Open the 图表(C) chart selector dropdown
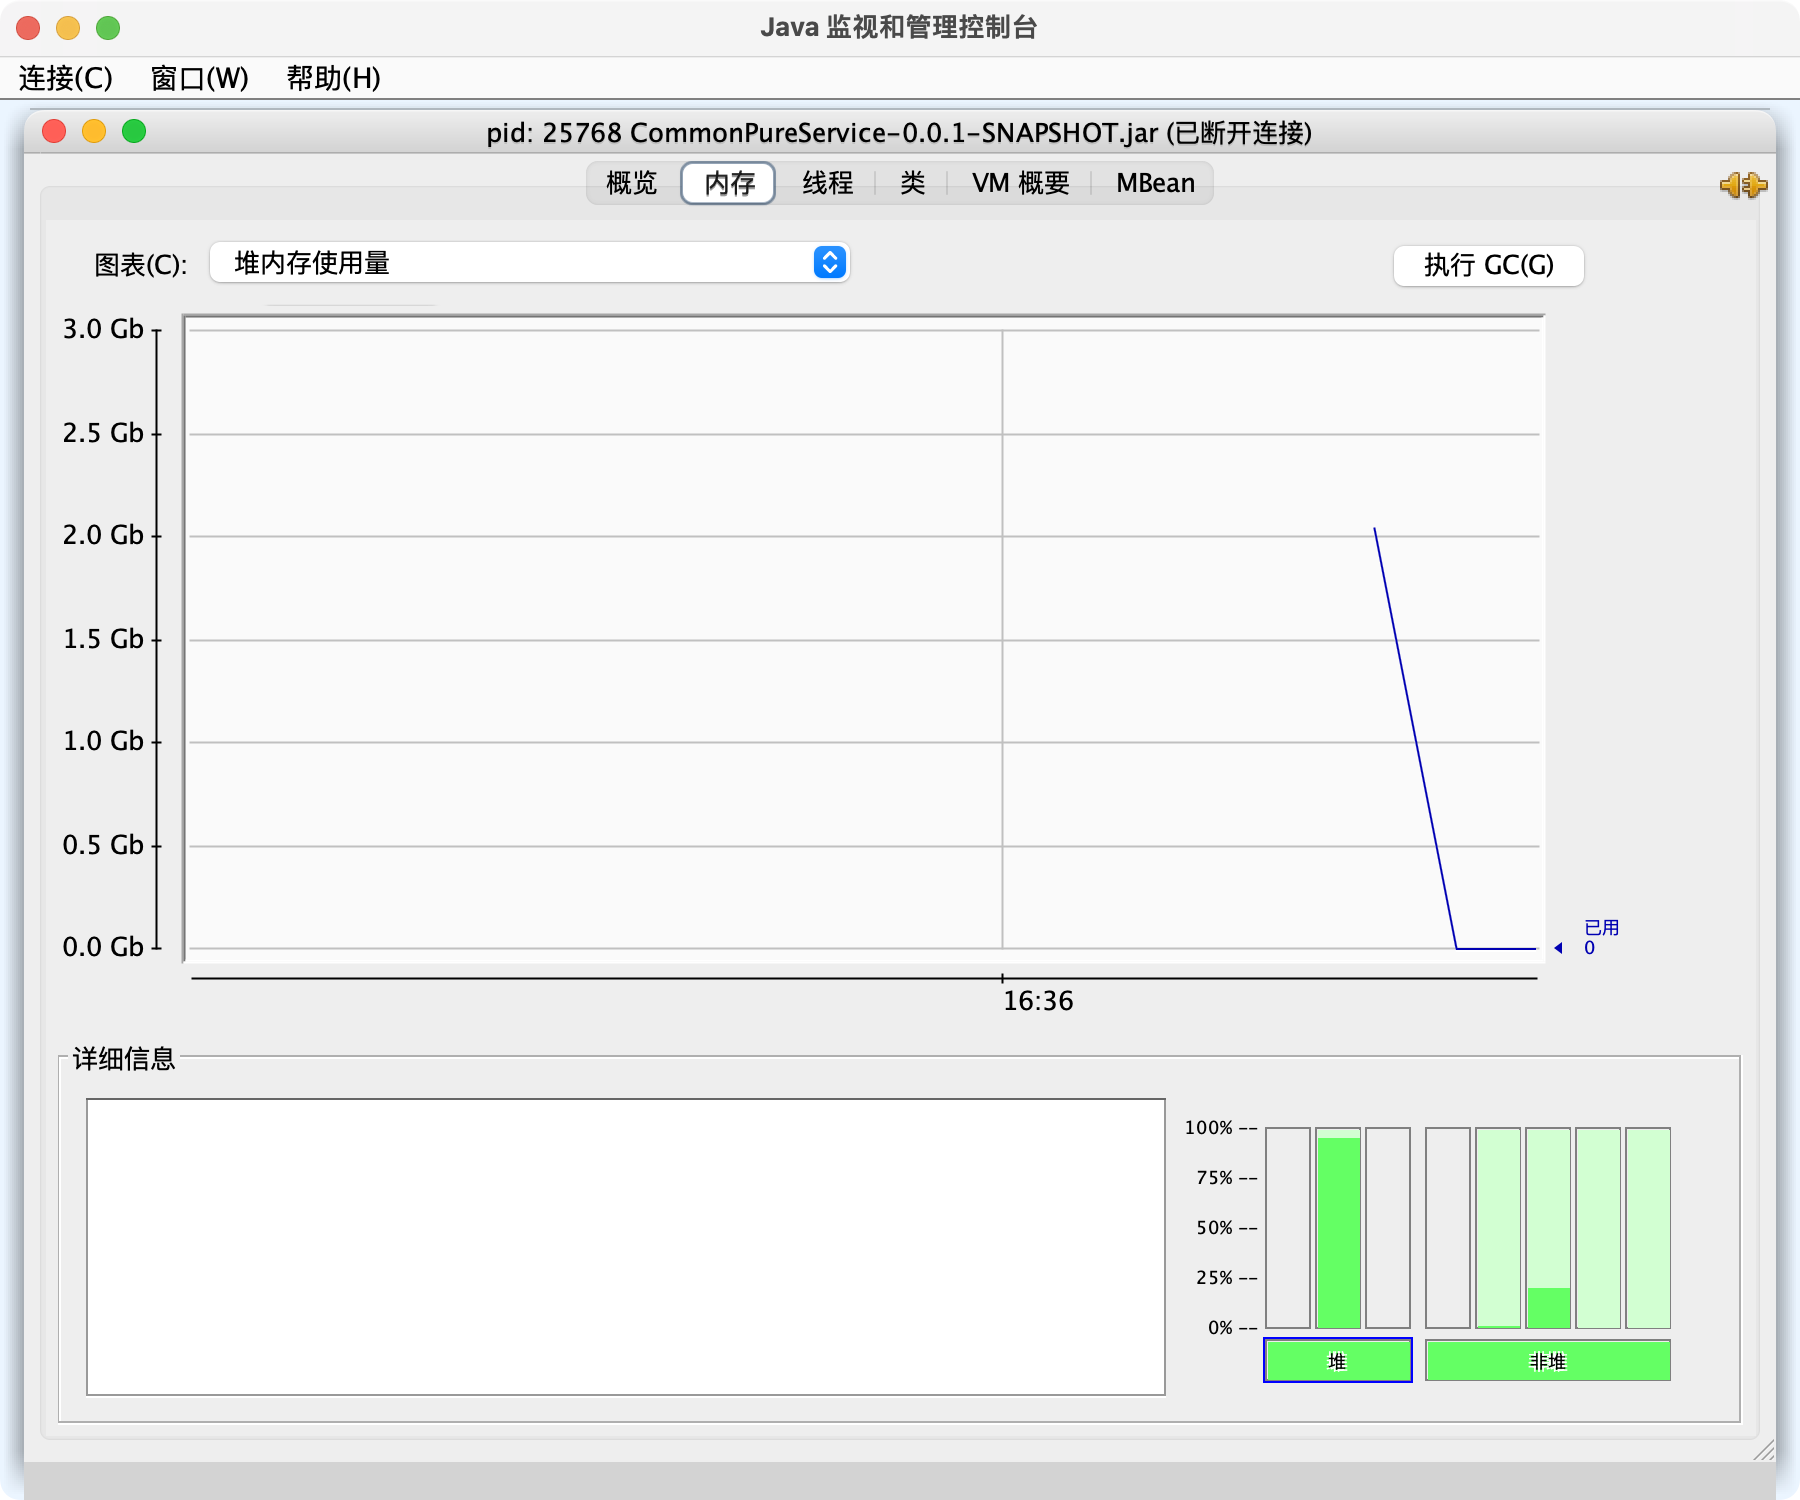The height and width of the screenshot is (1500, 1800). pyautogui.click(x=528, y=263)
